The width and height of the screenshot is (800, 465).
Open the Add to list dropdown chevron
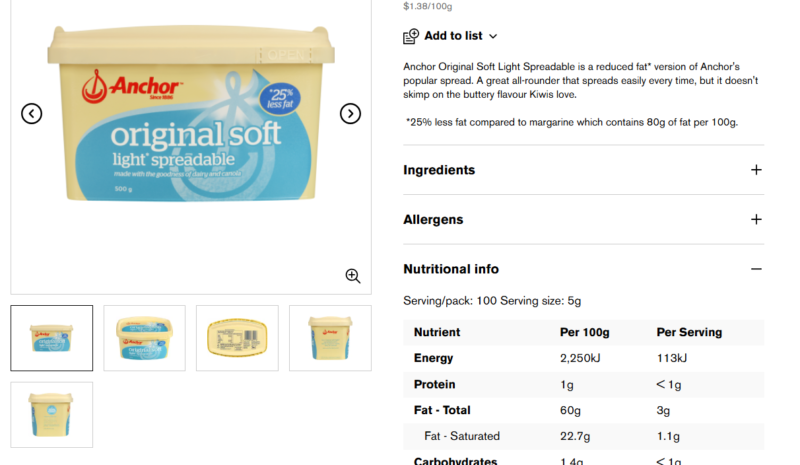[x=493, y=36]
